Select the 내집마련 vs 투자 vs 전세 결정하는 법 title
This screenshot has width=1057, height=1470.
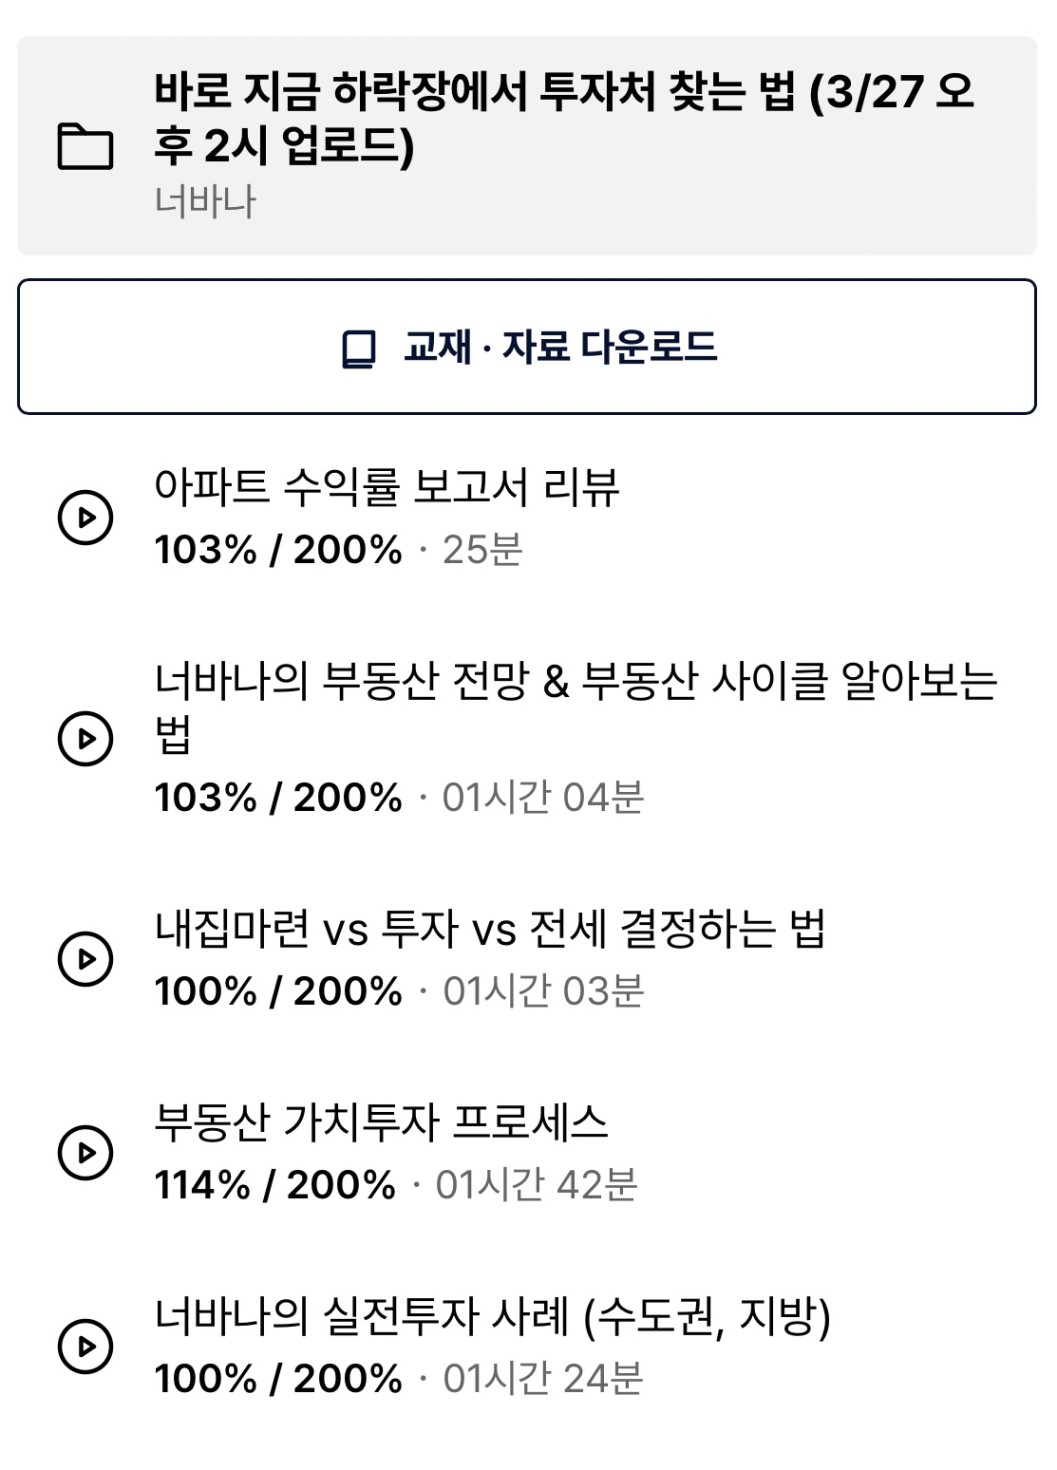pos(490,929)
